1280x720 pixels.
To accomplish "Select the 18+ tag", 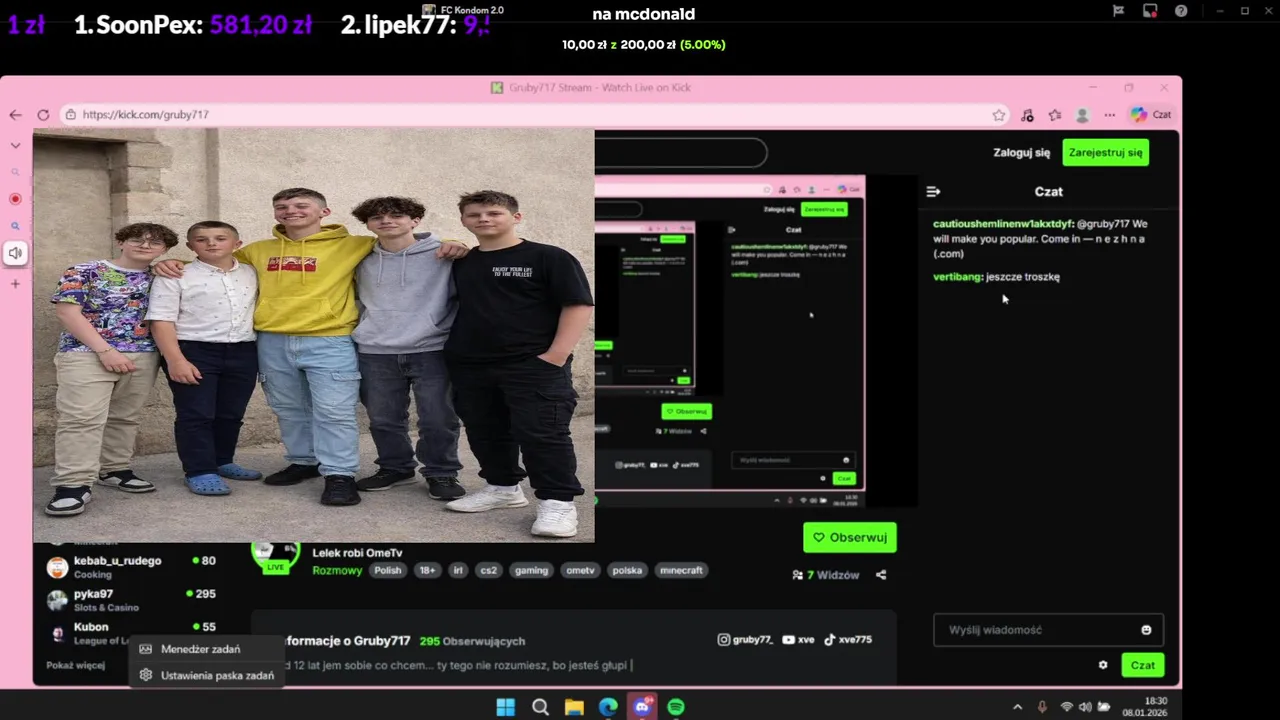I will tap(427, 570).
